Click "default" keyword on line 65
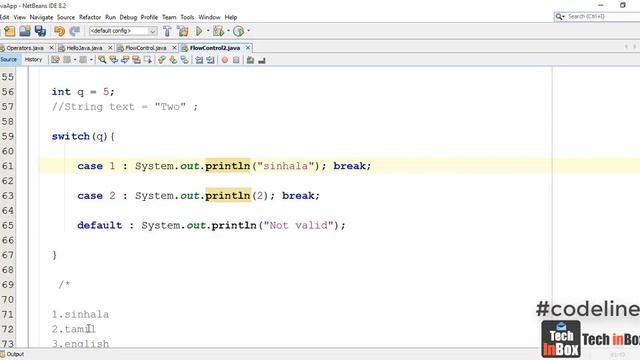 100,225
